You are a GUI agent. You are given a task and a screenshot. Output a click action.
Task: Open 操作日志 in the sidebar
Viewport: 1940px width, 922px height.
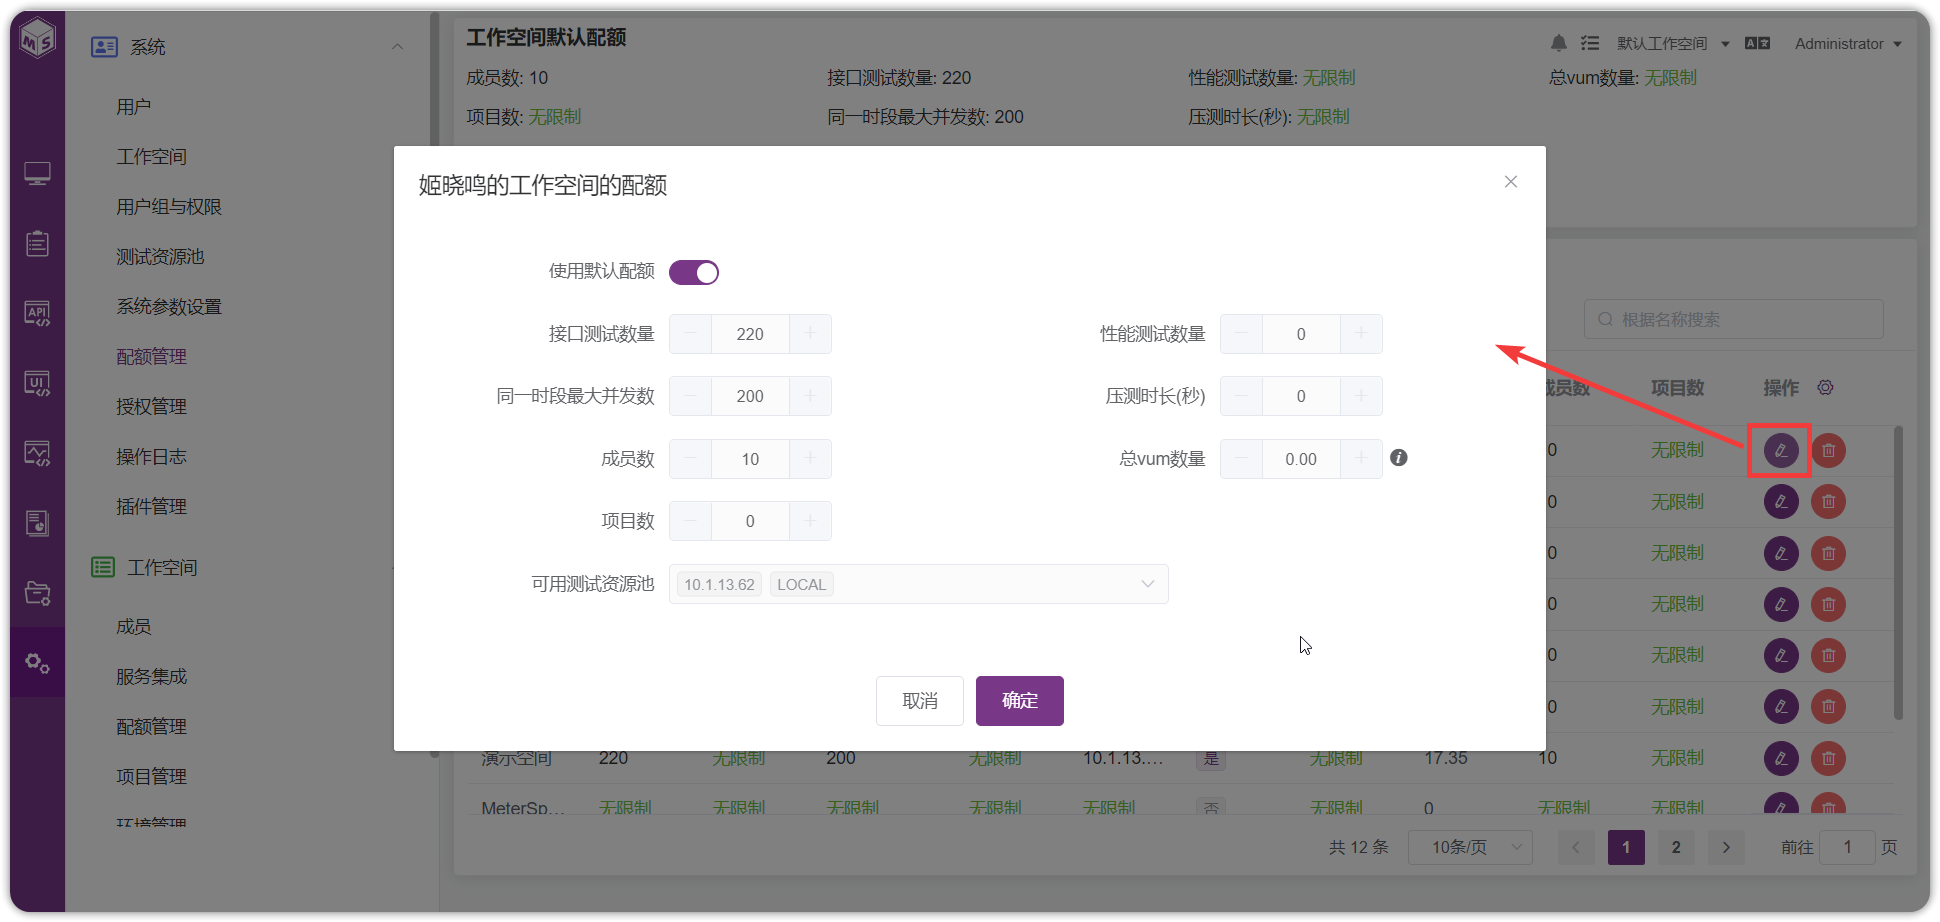click(x=152, y=457)
